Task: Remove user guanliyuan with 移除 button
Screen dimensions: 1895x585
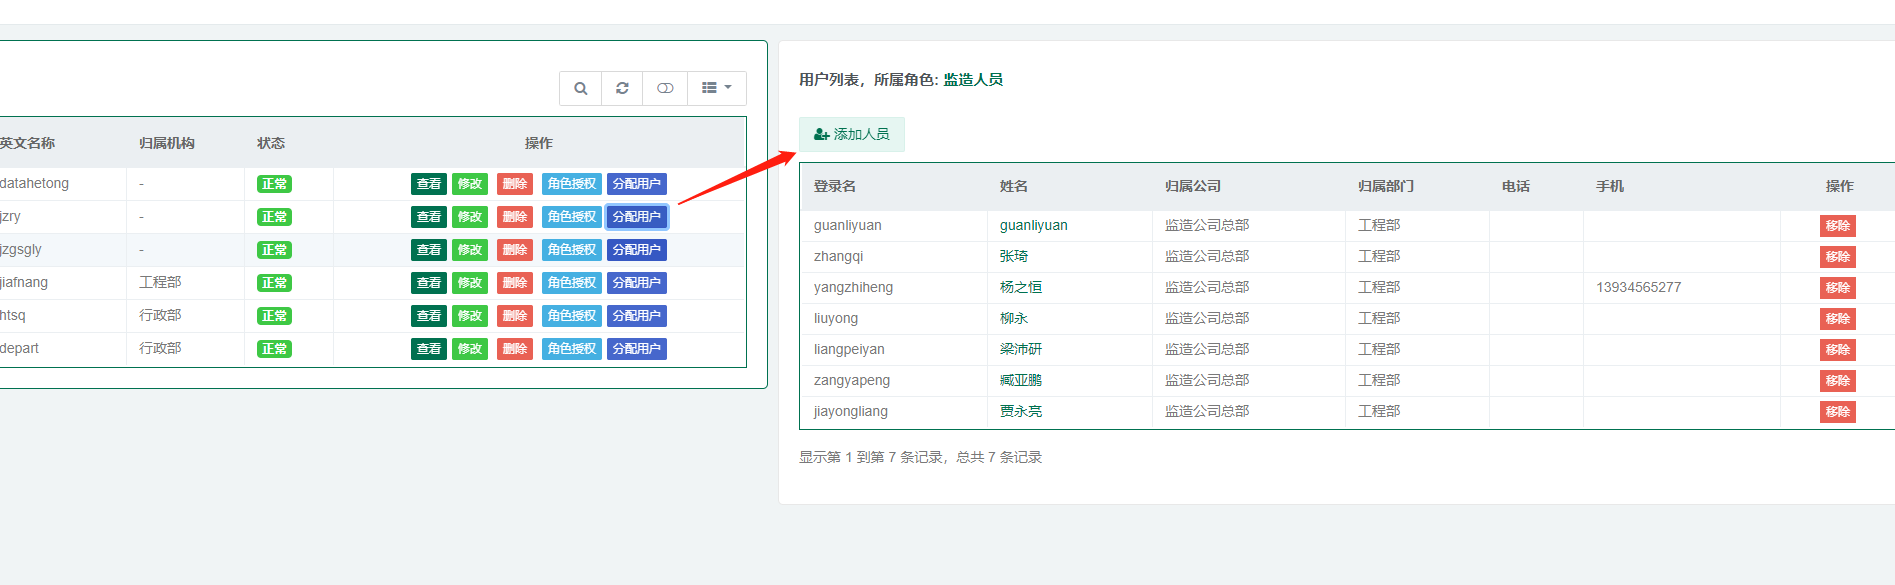Action: pos(1837,226)
